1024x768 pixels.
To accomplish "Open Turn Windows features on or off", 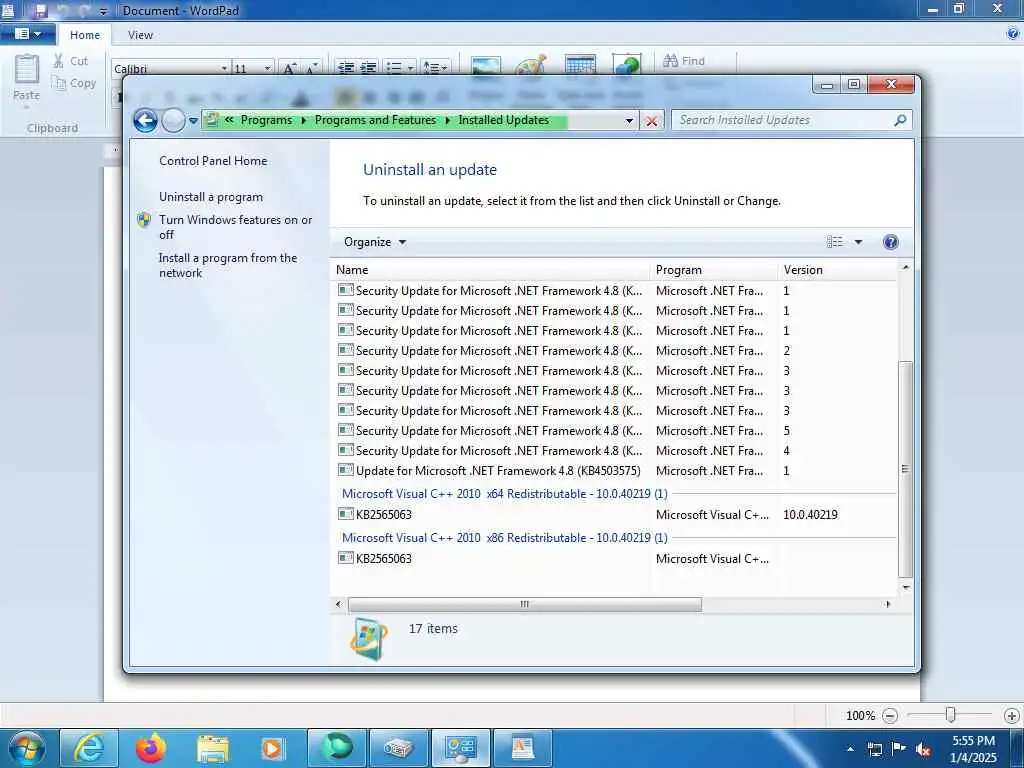I will pyautogui.click(x=235, y=227).
